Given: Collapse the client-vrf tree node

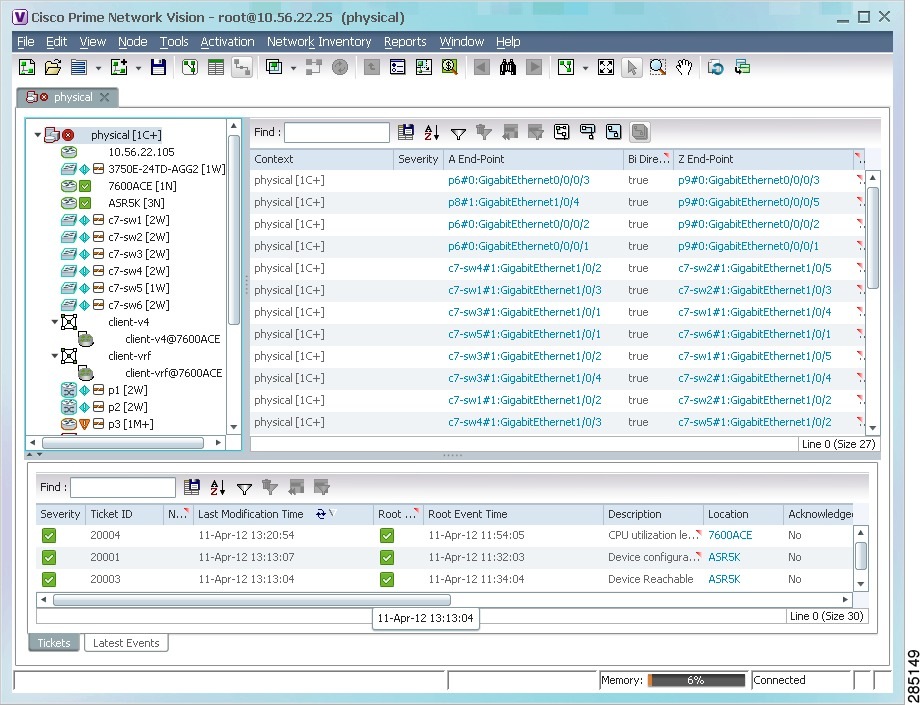Looking at the screenshot, I should pyautogui.click(x=55, y=356).
